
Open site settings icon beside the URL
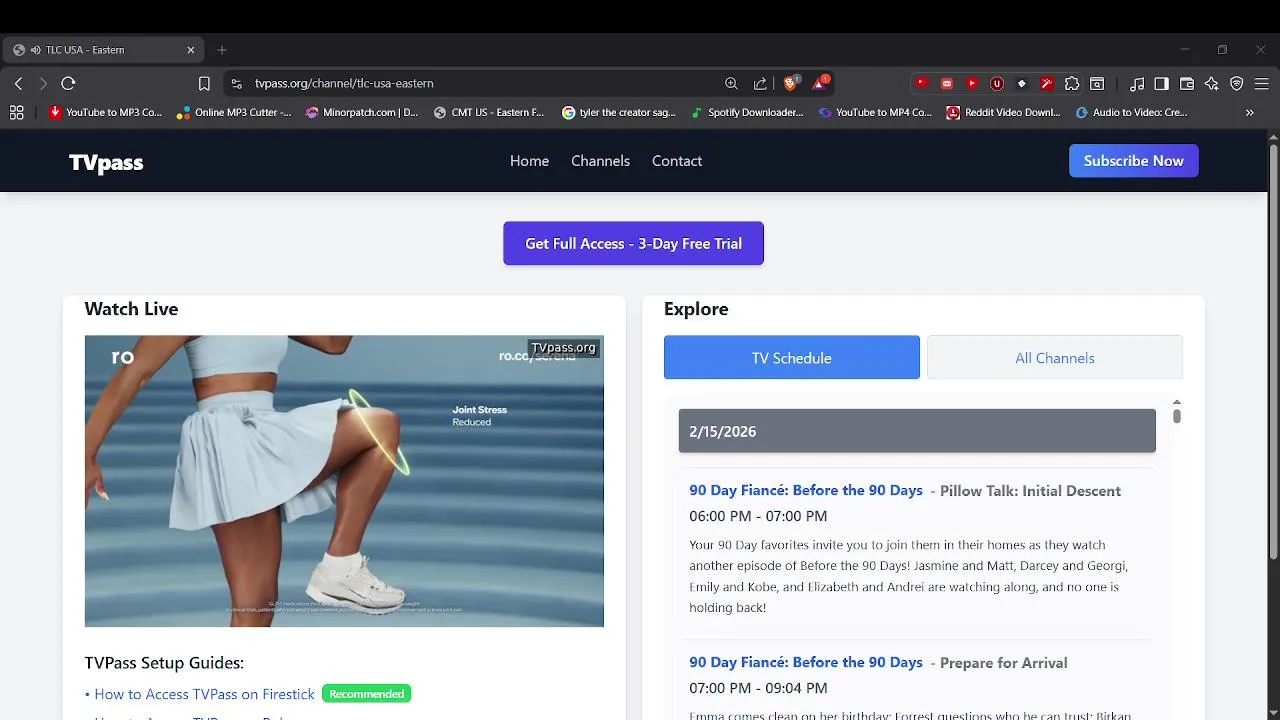[236, 84]
